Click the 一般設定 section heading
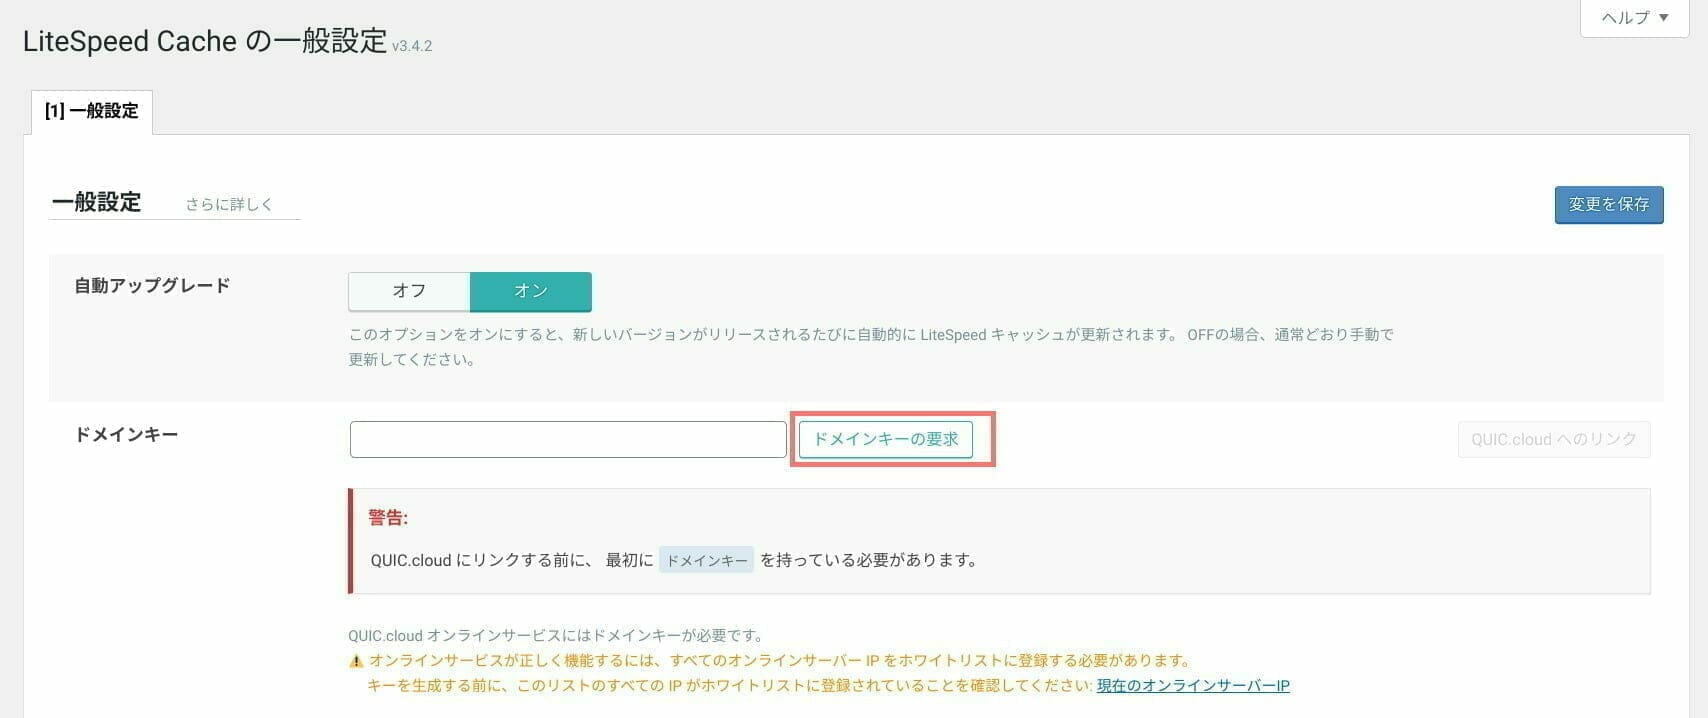Viewport: 1708px width, 718px height. pos(97,202)
